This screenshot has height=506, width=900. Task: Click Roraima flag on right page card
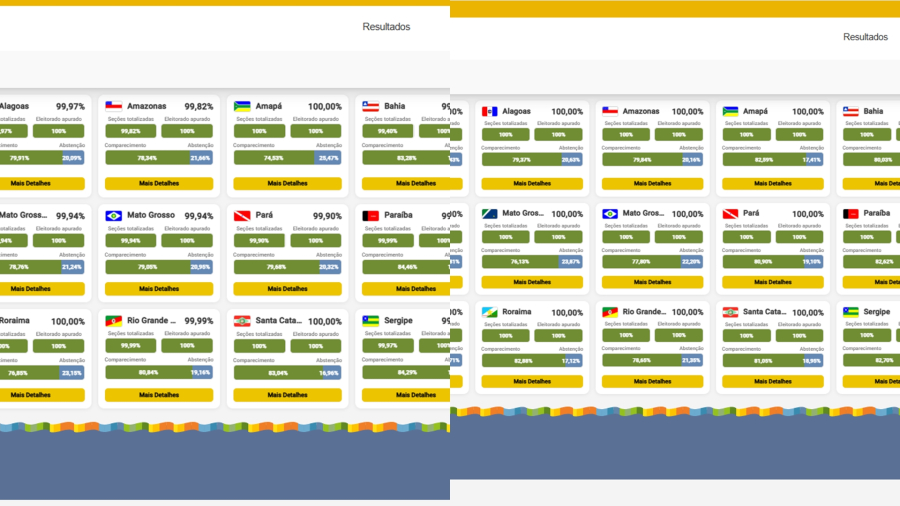[x=490, y=312]
